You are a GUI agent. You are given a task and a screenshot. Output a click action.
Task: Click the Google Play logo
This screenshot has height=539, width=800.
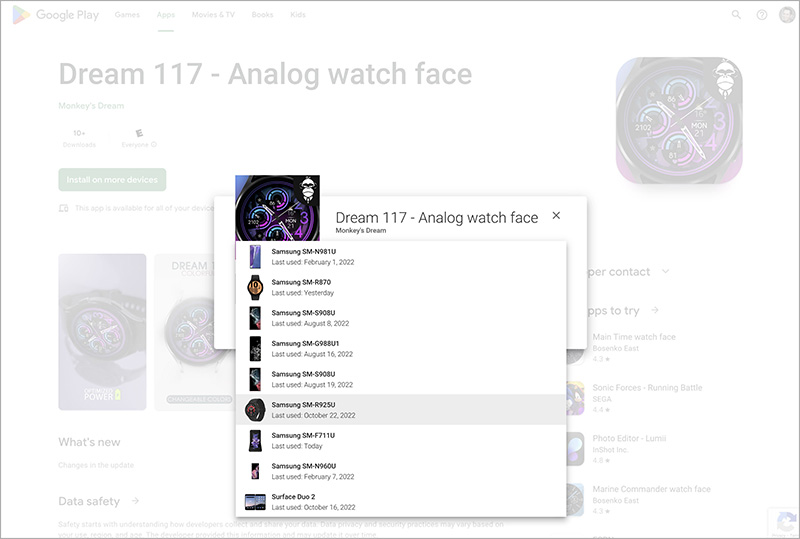pyautogui.click(x=56, y=15)
